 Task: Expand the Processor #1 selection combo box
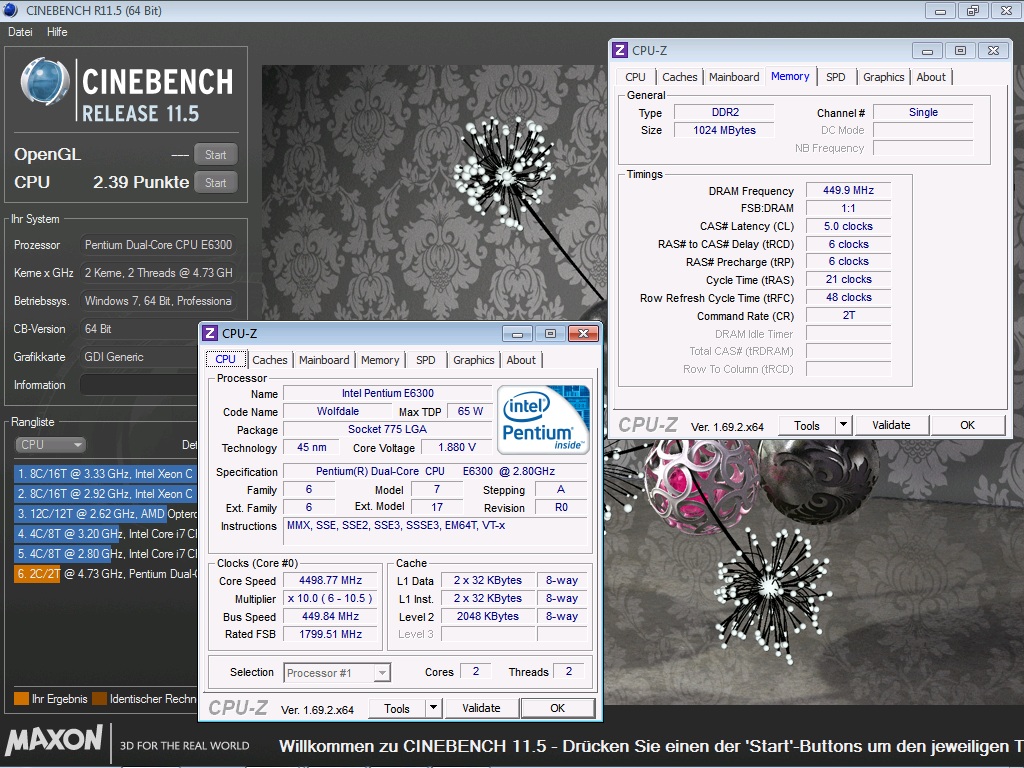tap(383, 673)
